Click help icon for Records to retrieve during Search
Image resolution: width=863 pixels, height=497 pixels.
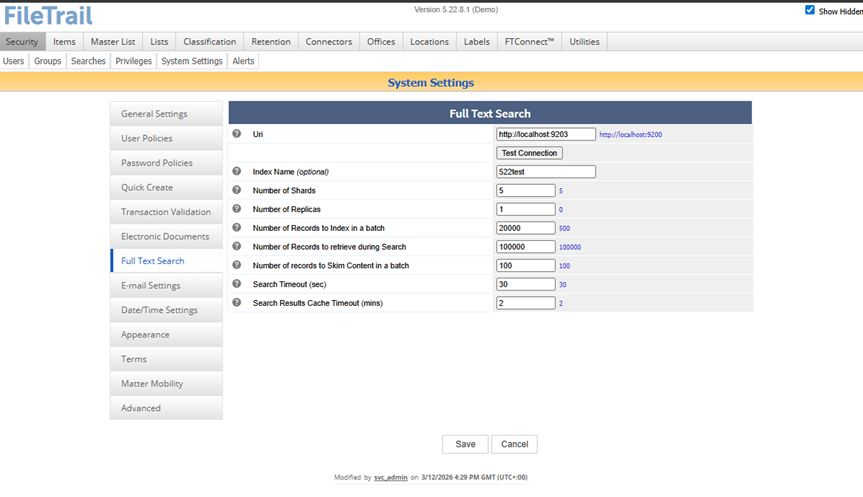237,246
